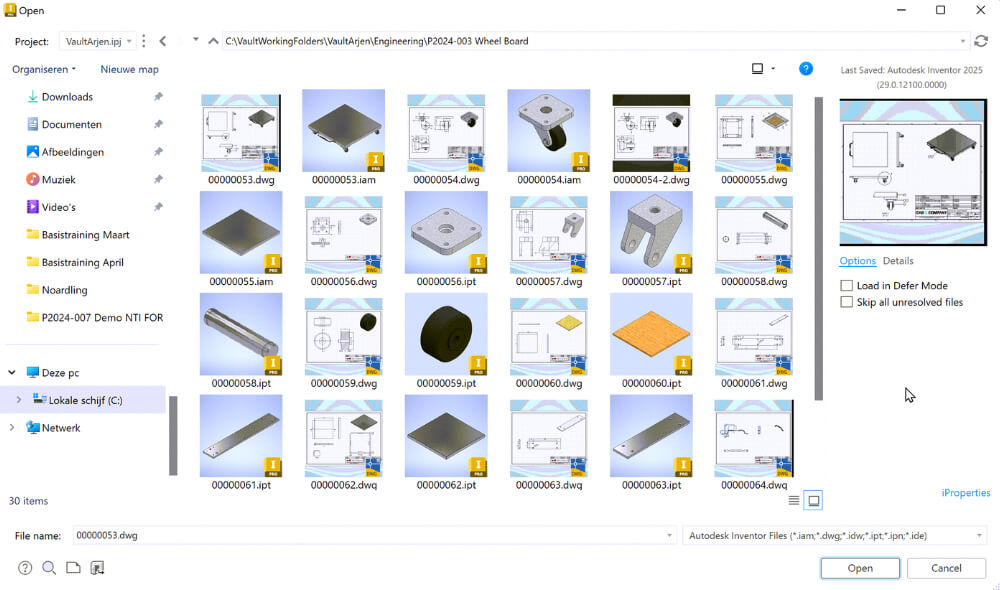Switch to list view with the hamburger icon

coord(795,500)
